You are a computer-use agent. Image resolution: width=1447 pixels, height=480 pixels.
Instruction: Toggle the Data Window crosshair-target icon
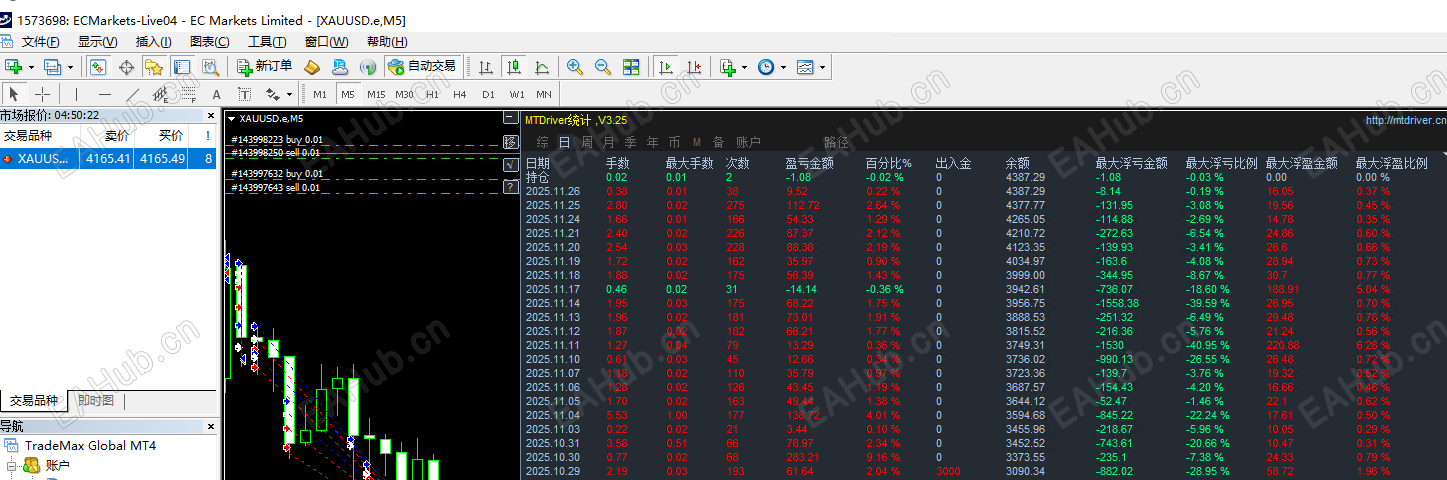point(126,67)
